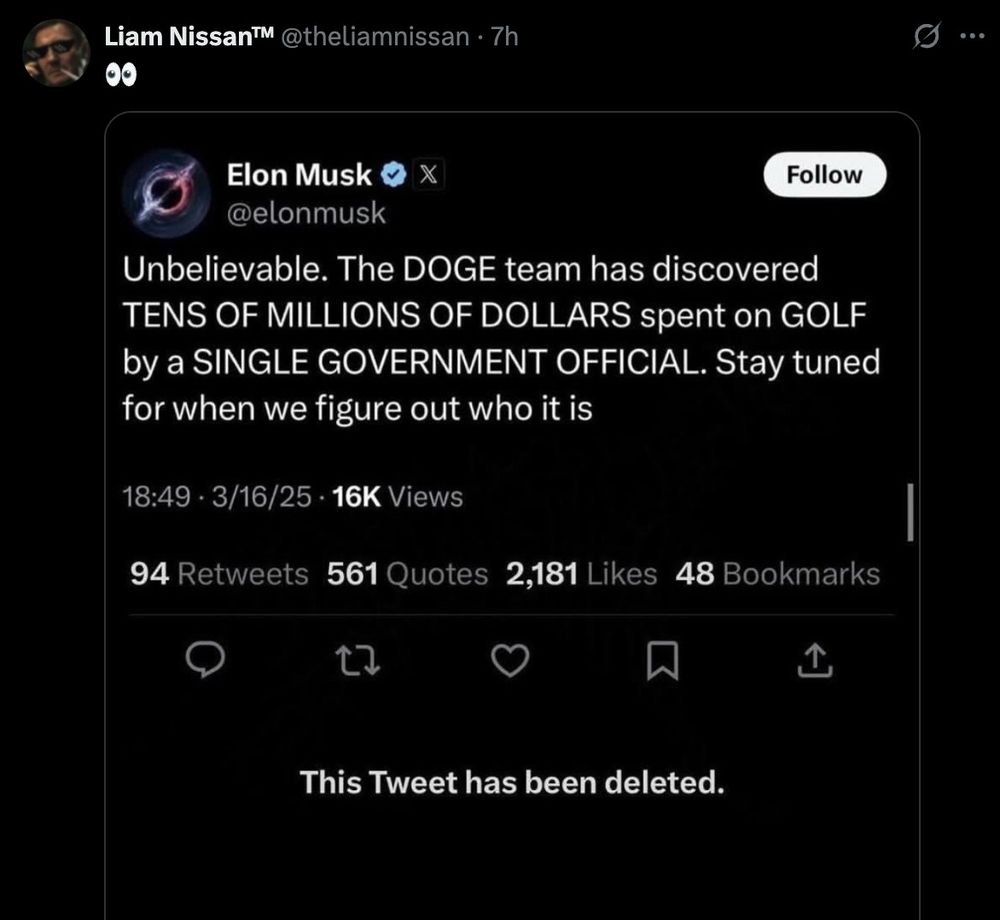This screenshot has width=1000, height=920.
Task: Click the @elonmusk handle
Action: pyautogui.click(x=306, y=213)
